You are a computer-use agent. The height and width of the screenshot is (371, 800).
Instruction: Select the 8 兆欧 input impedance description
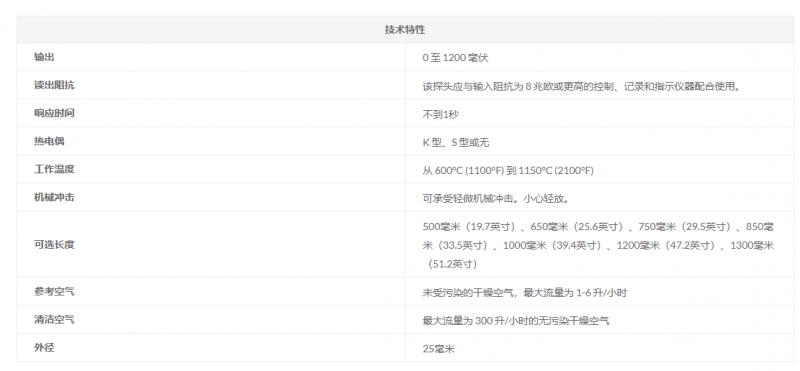pos(581,86)
